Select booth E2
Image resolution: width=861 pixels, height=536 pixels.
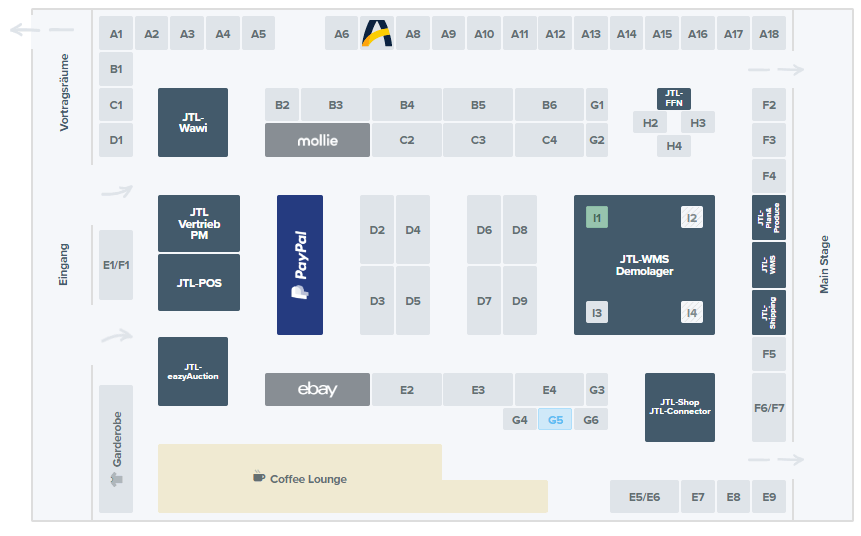pos(407,389)
